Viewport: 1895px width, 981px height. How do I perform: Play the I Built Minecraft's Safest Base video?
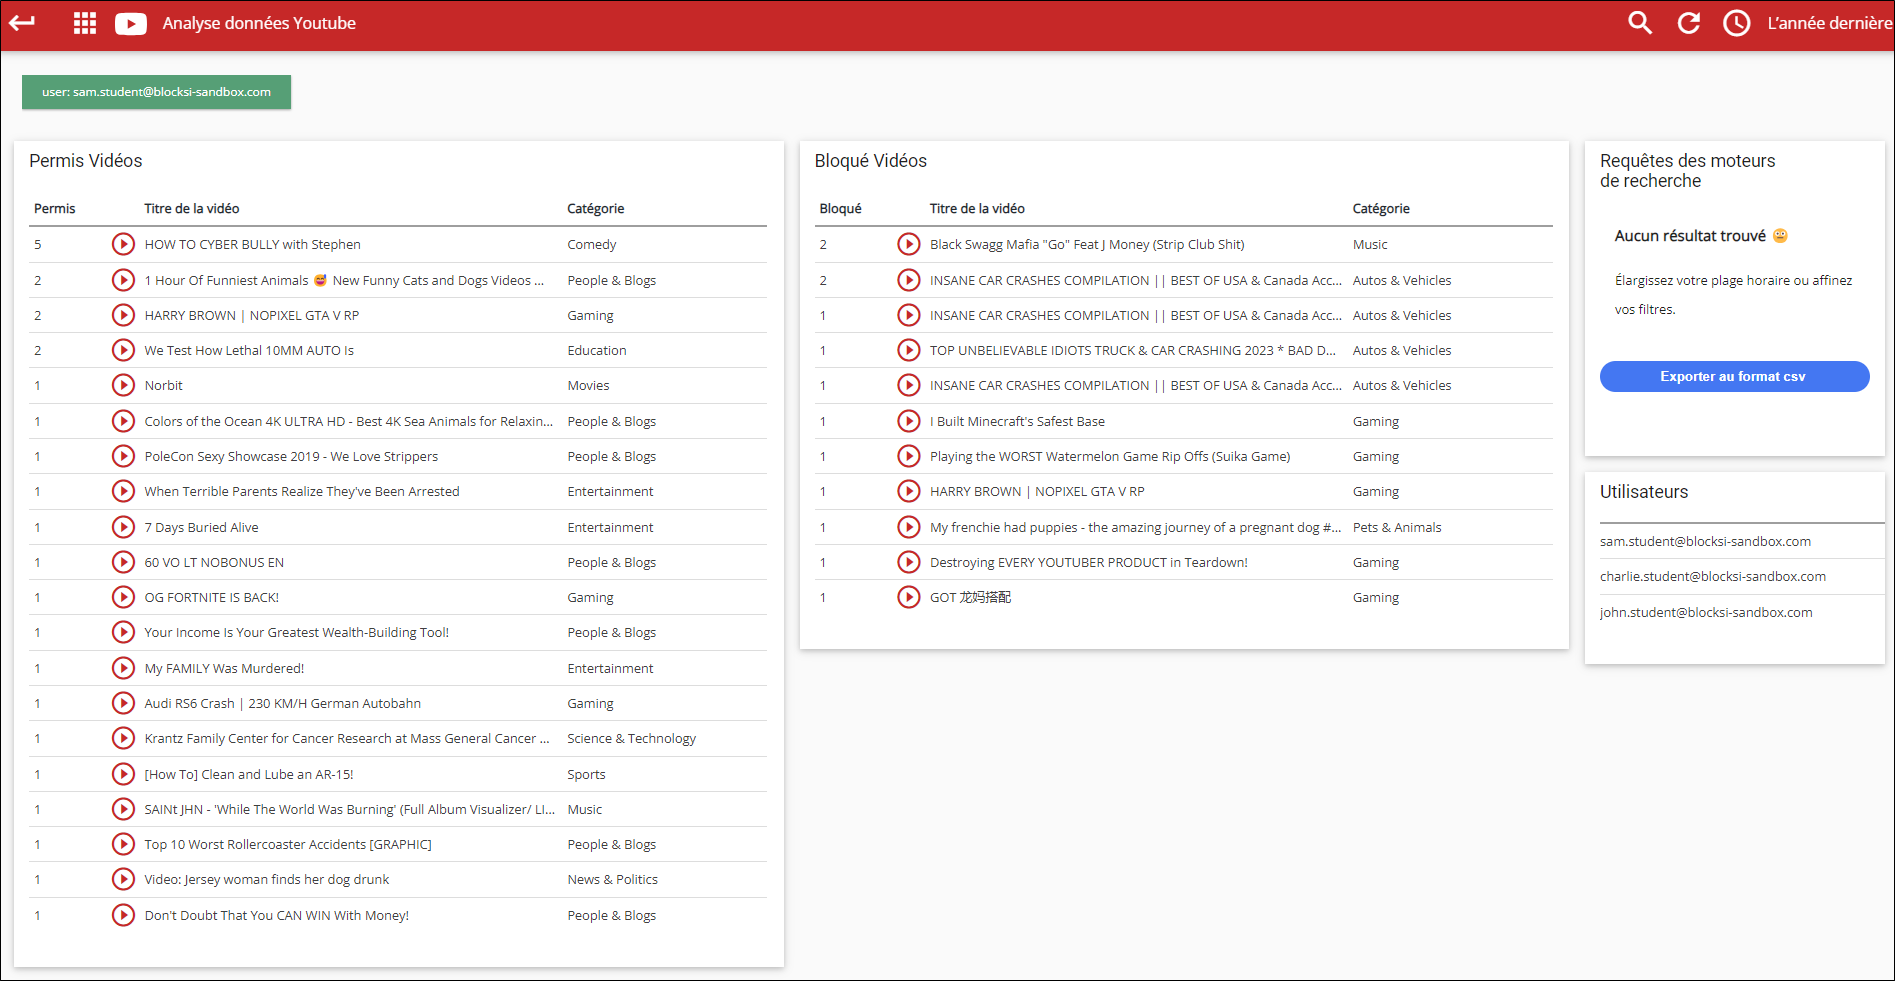click(909, 421)
